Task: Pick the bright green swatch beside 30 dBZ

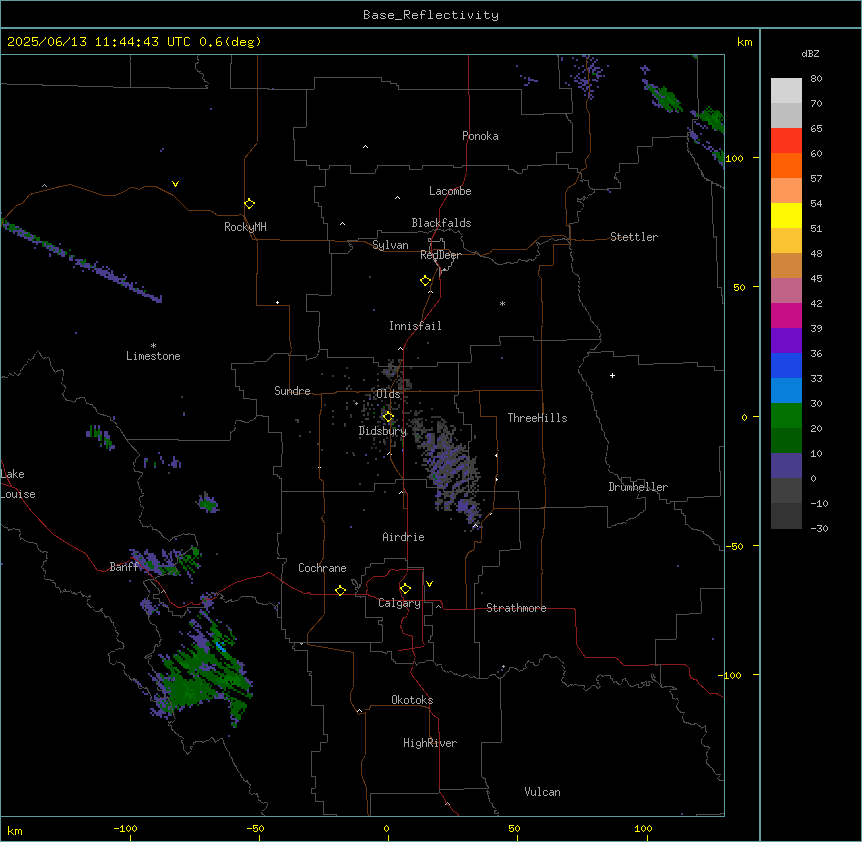Action: (x=786, y=416)
